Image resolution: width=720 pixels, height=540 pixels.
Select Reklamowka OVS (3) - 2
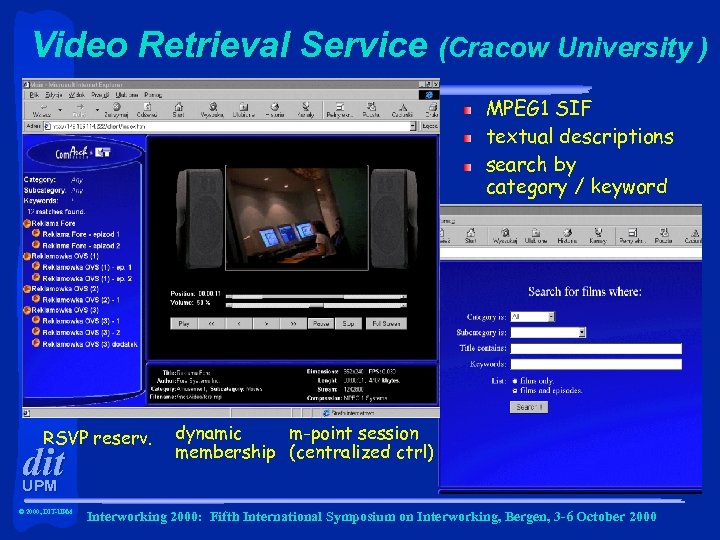[x=76, y=332]
